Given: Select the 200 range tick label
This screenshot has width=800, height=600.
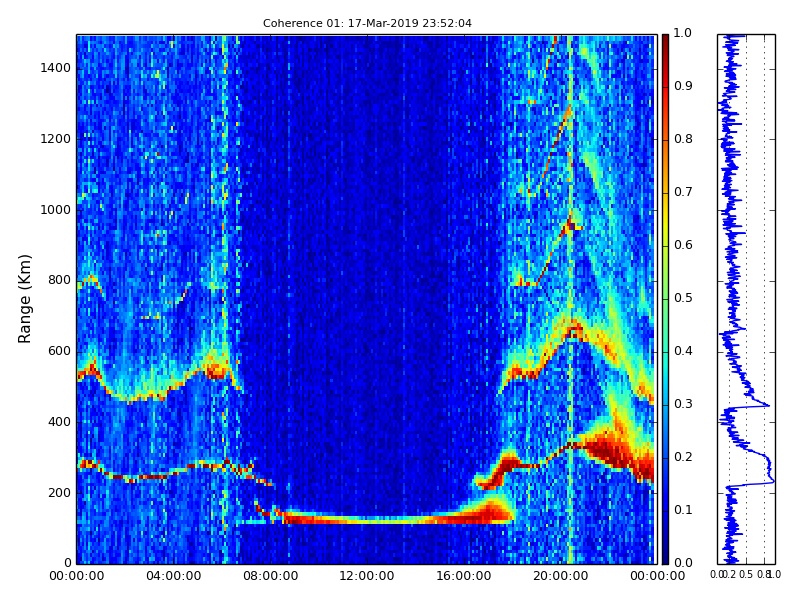Looking at the screenshot, I should (x=60, y=493).
